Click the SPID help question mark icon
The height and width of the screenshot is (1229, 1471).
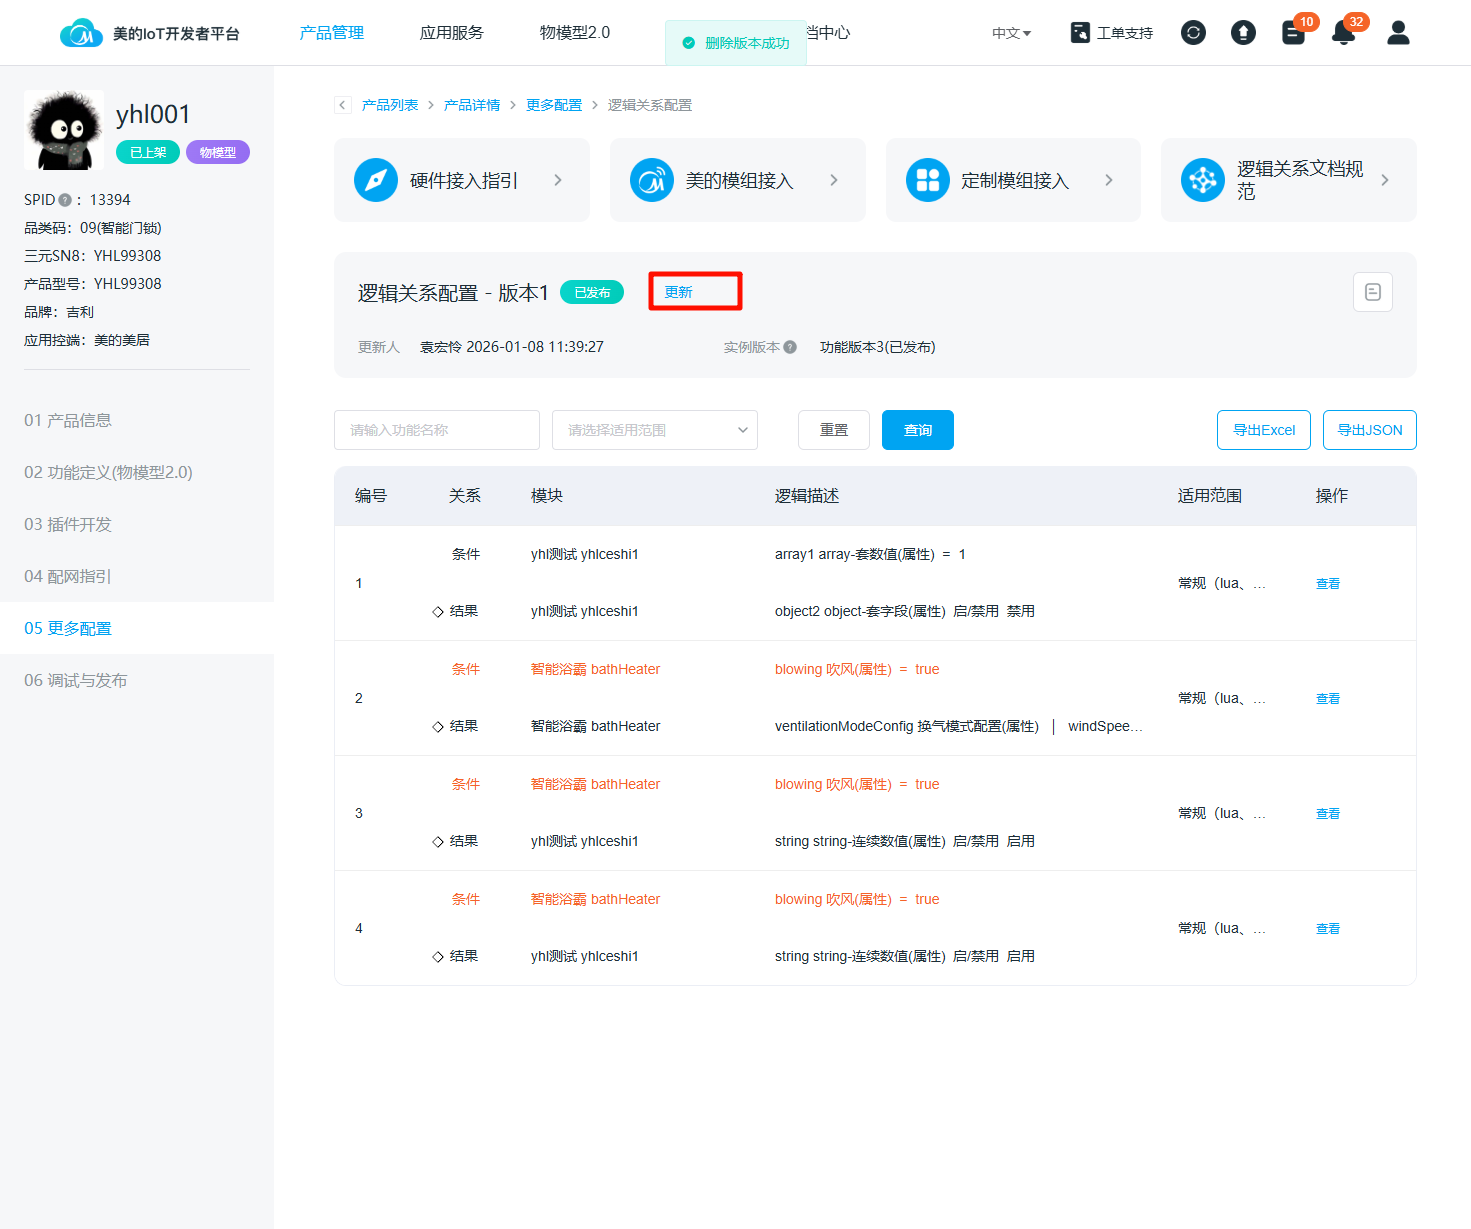click(x=65, y=200)
